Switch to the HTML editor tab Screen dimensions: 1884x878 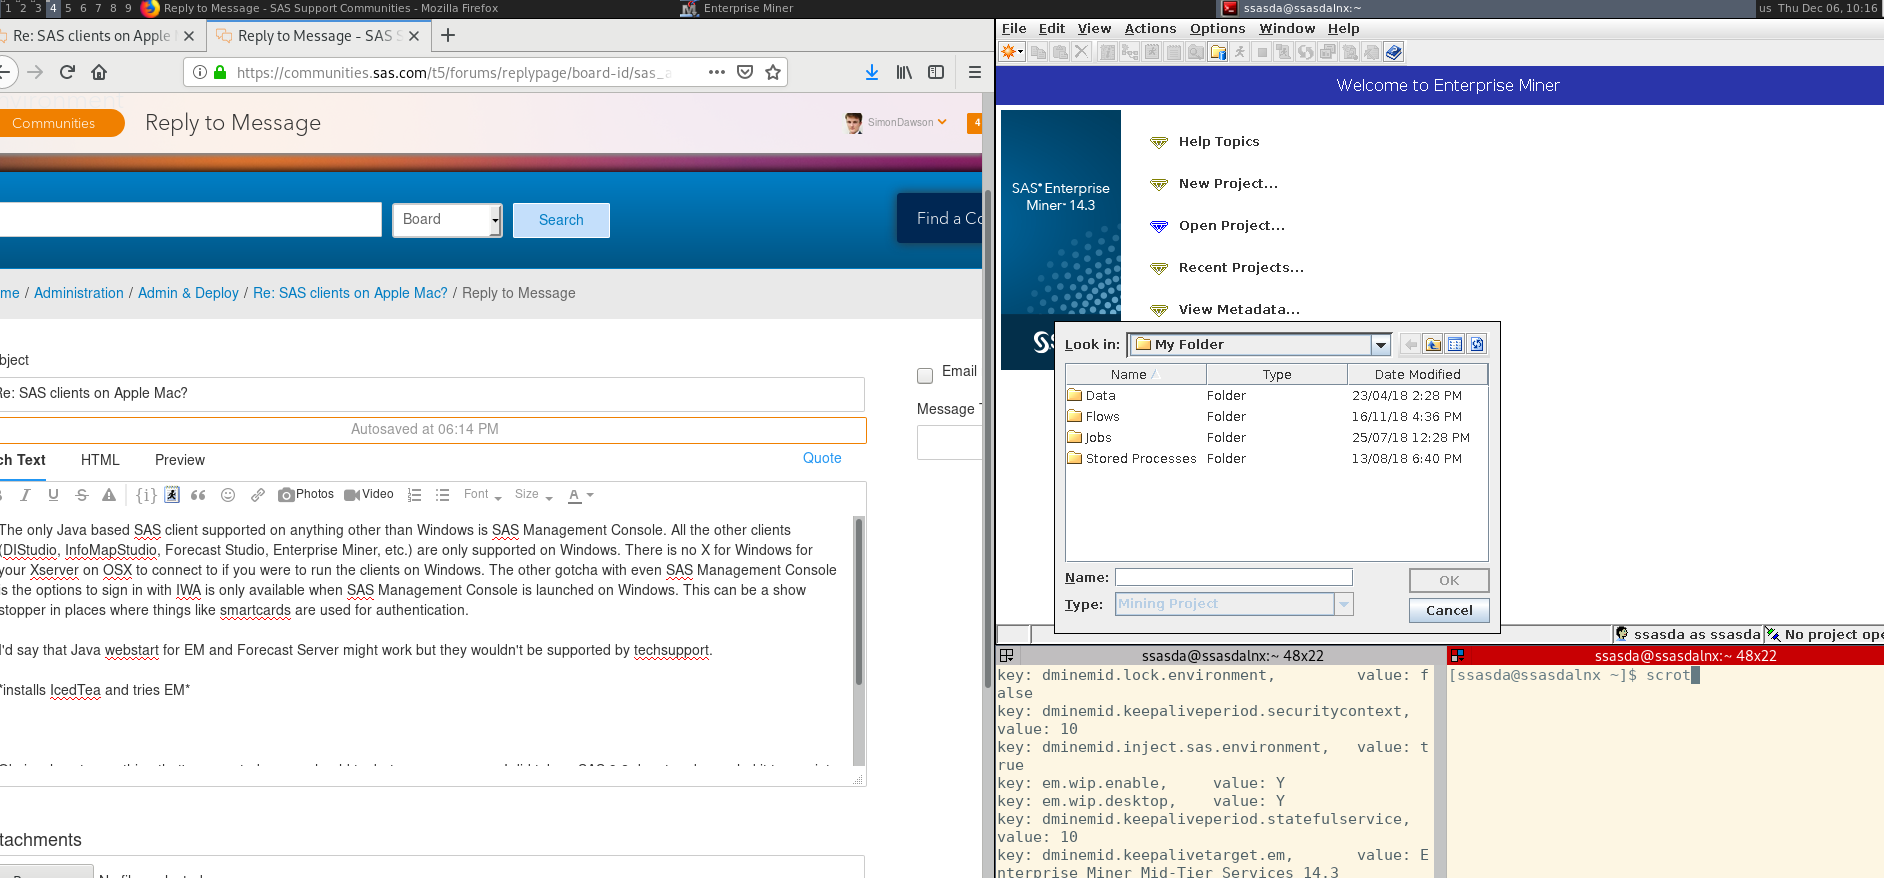(100, 460)
